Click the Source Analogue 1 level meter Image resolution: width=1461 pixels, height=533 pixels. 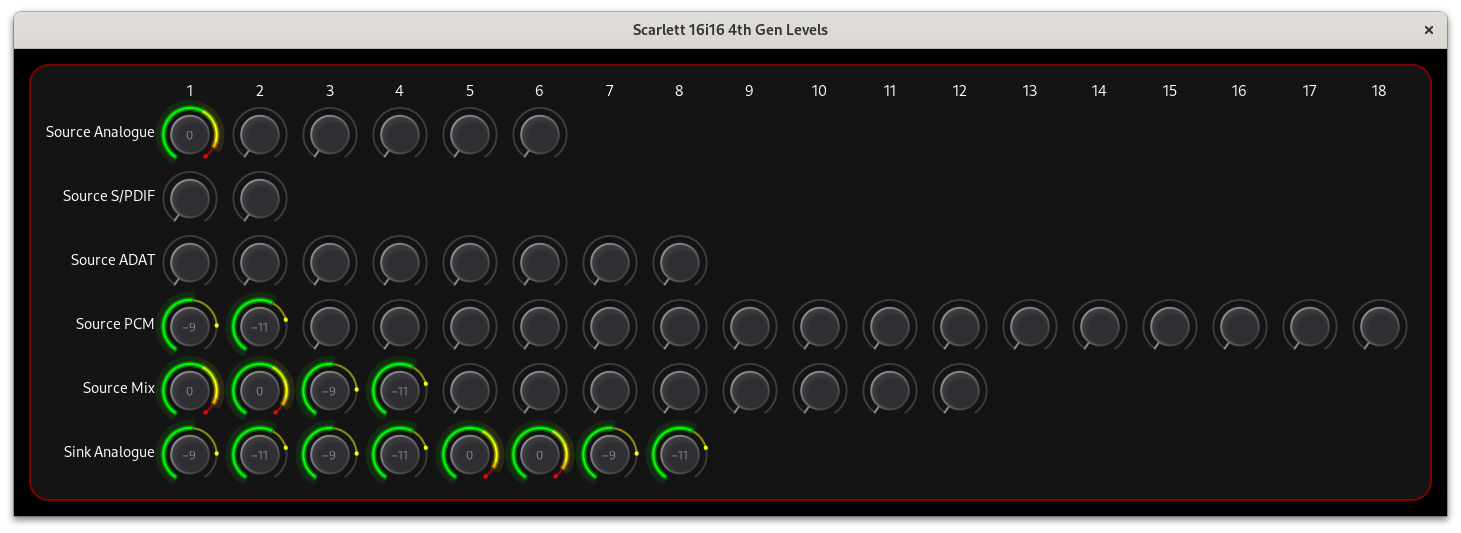tap(190, 133)
